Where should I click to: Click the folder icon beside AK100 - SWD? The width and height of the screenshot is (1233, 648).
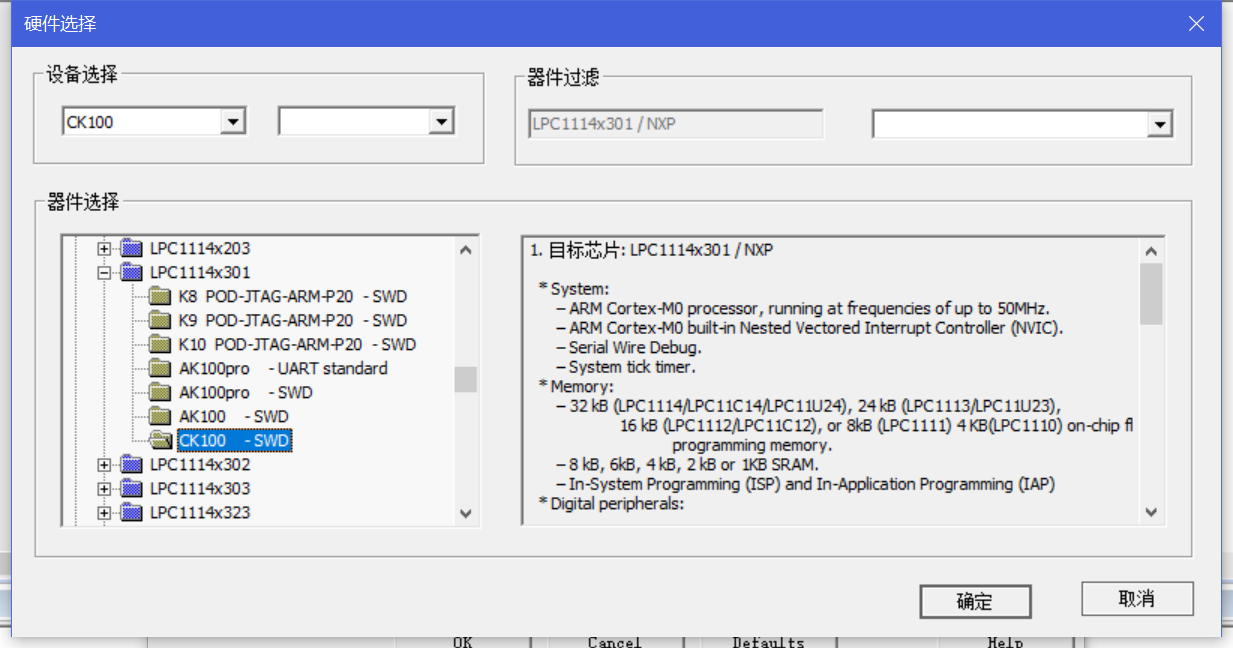point(161,416)
